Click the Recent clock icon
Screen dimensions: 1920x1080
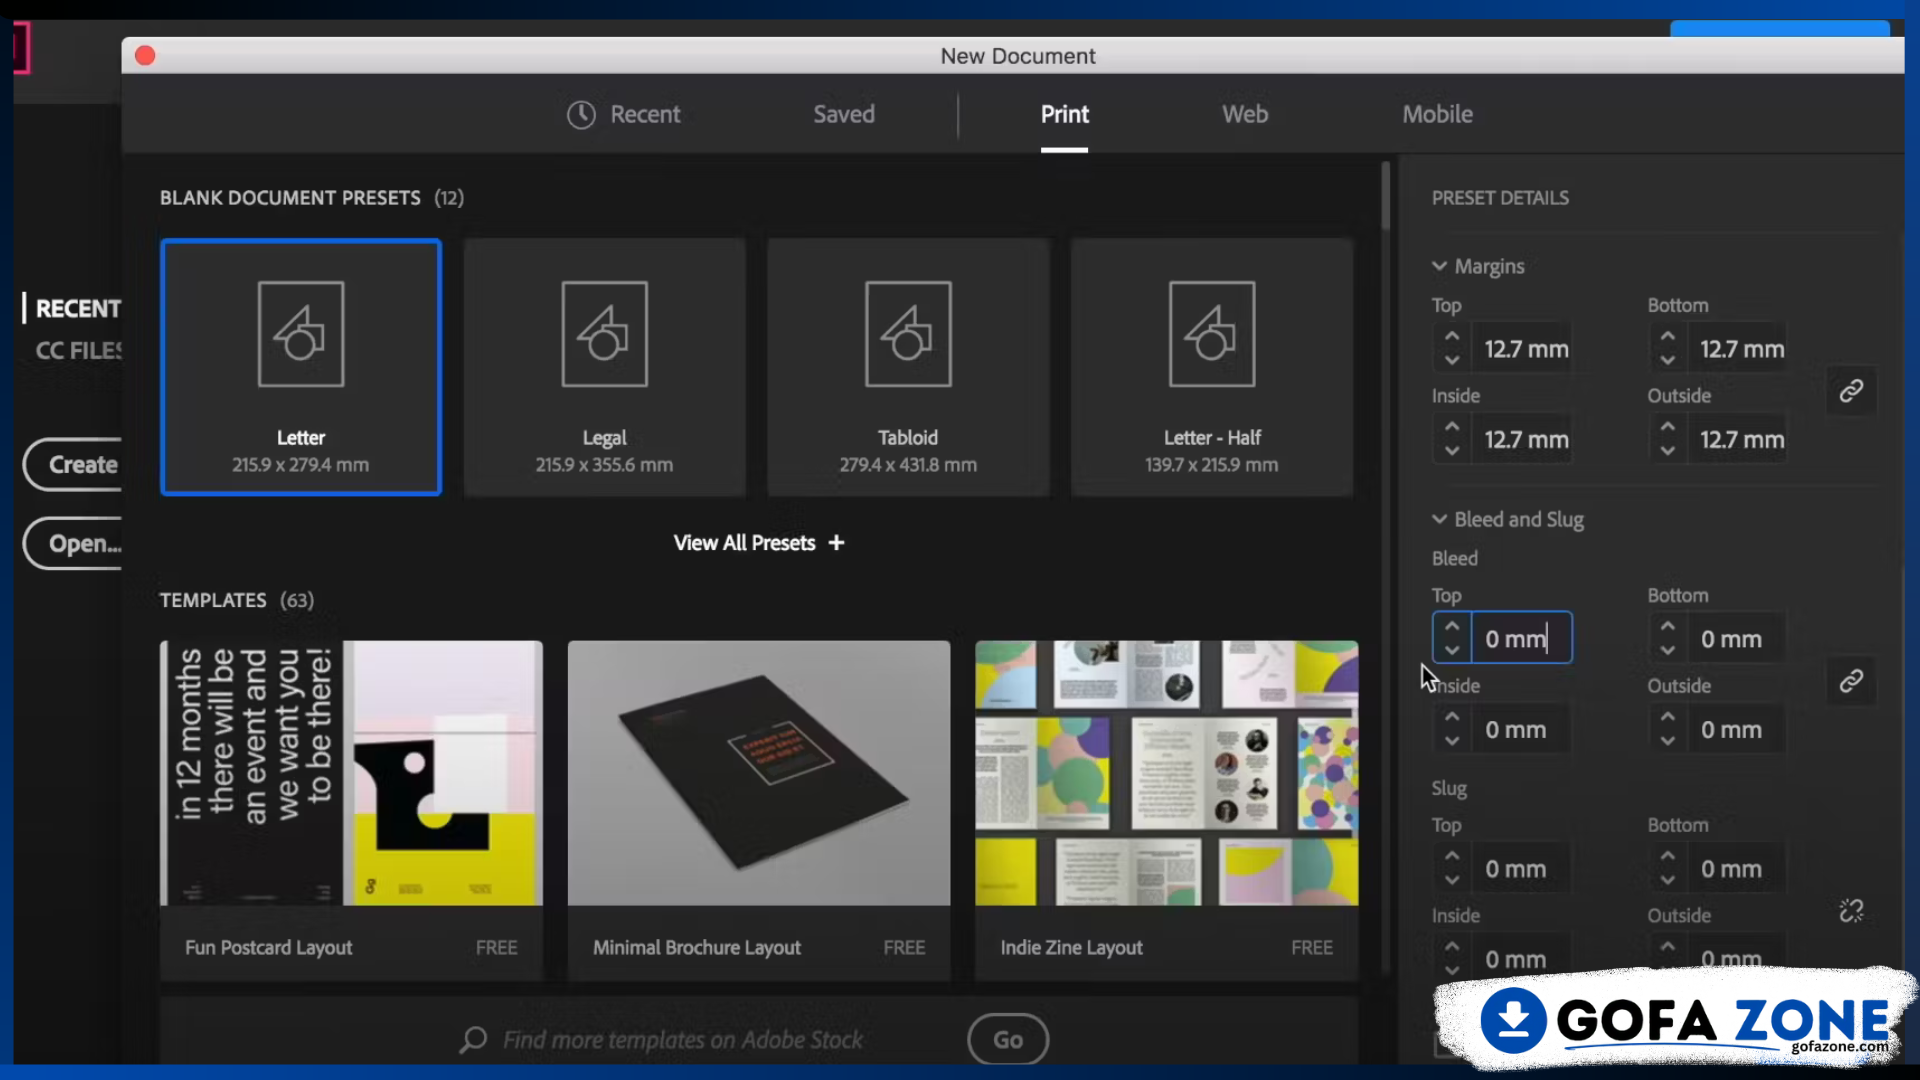tap(581, 114)
